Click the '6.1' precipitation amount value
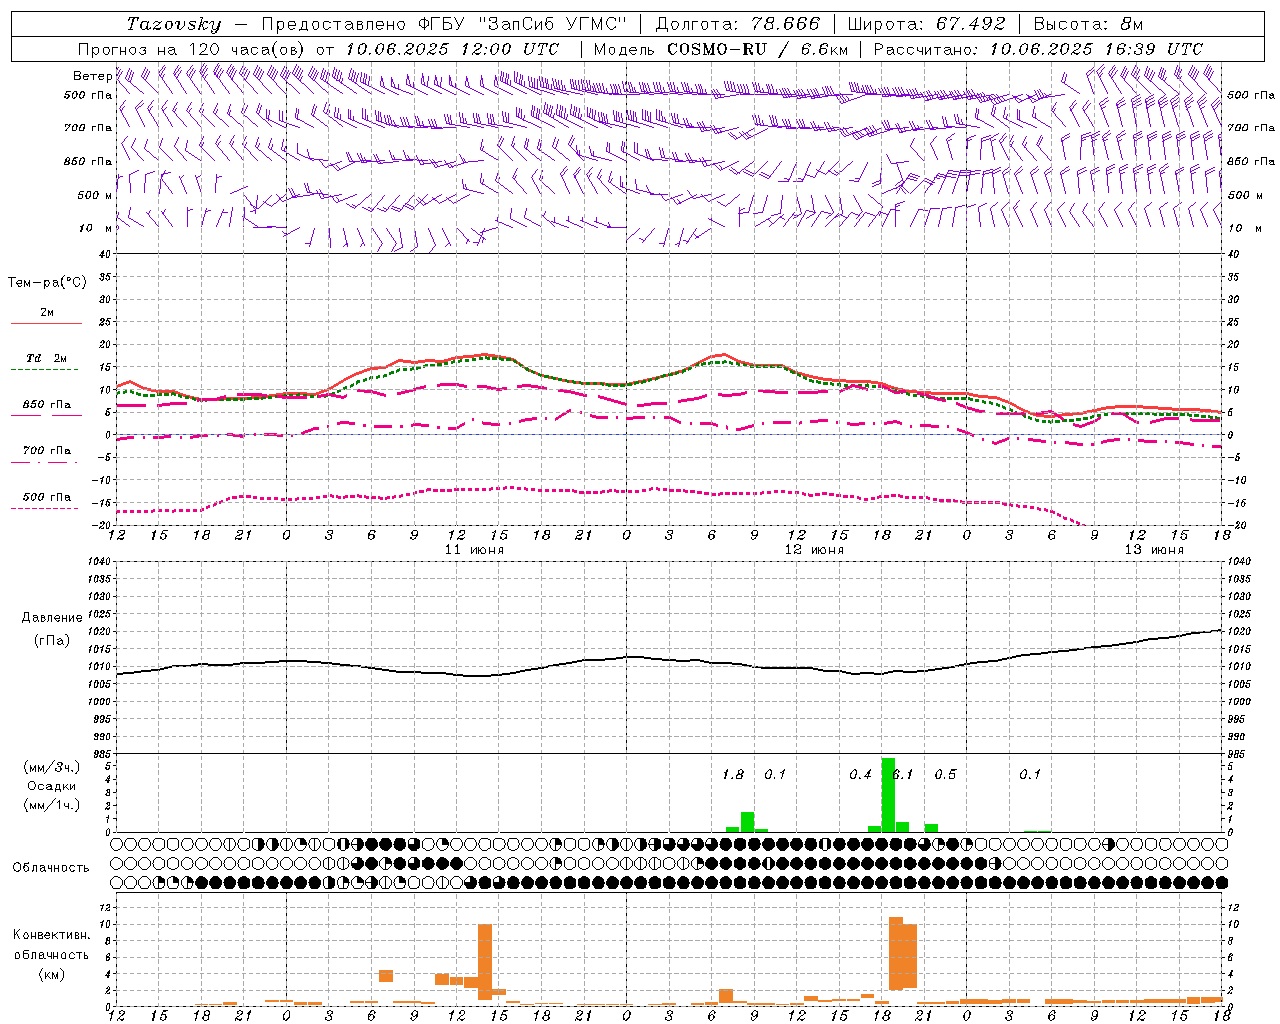Image resolution: width=1280 pixels, height=1024 pixels. [903, 775]
